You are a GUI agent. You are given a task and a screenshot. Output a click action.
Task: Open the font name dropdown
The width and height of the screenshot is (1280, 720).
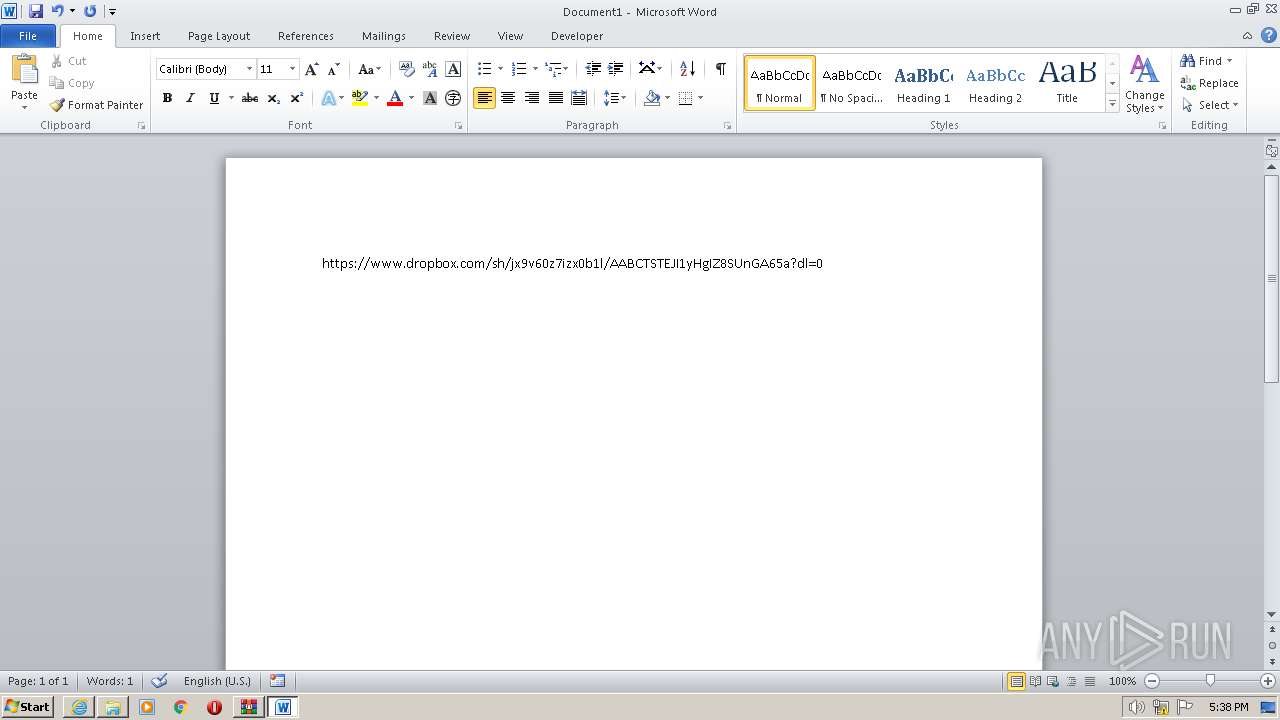click(x=249, y=69)
